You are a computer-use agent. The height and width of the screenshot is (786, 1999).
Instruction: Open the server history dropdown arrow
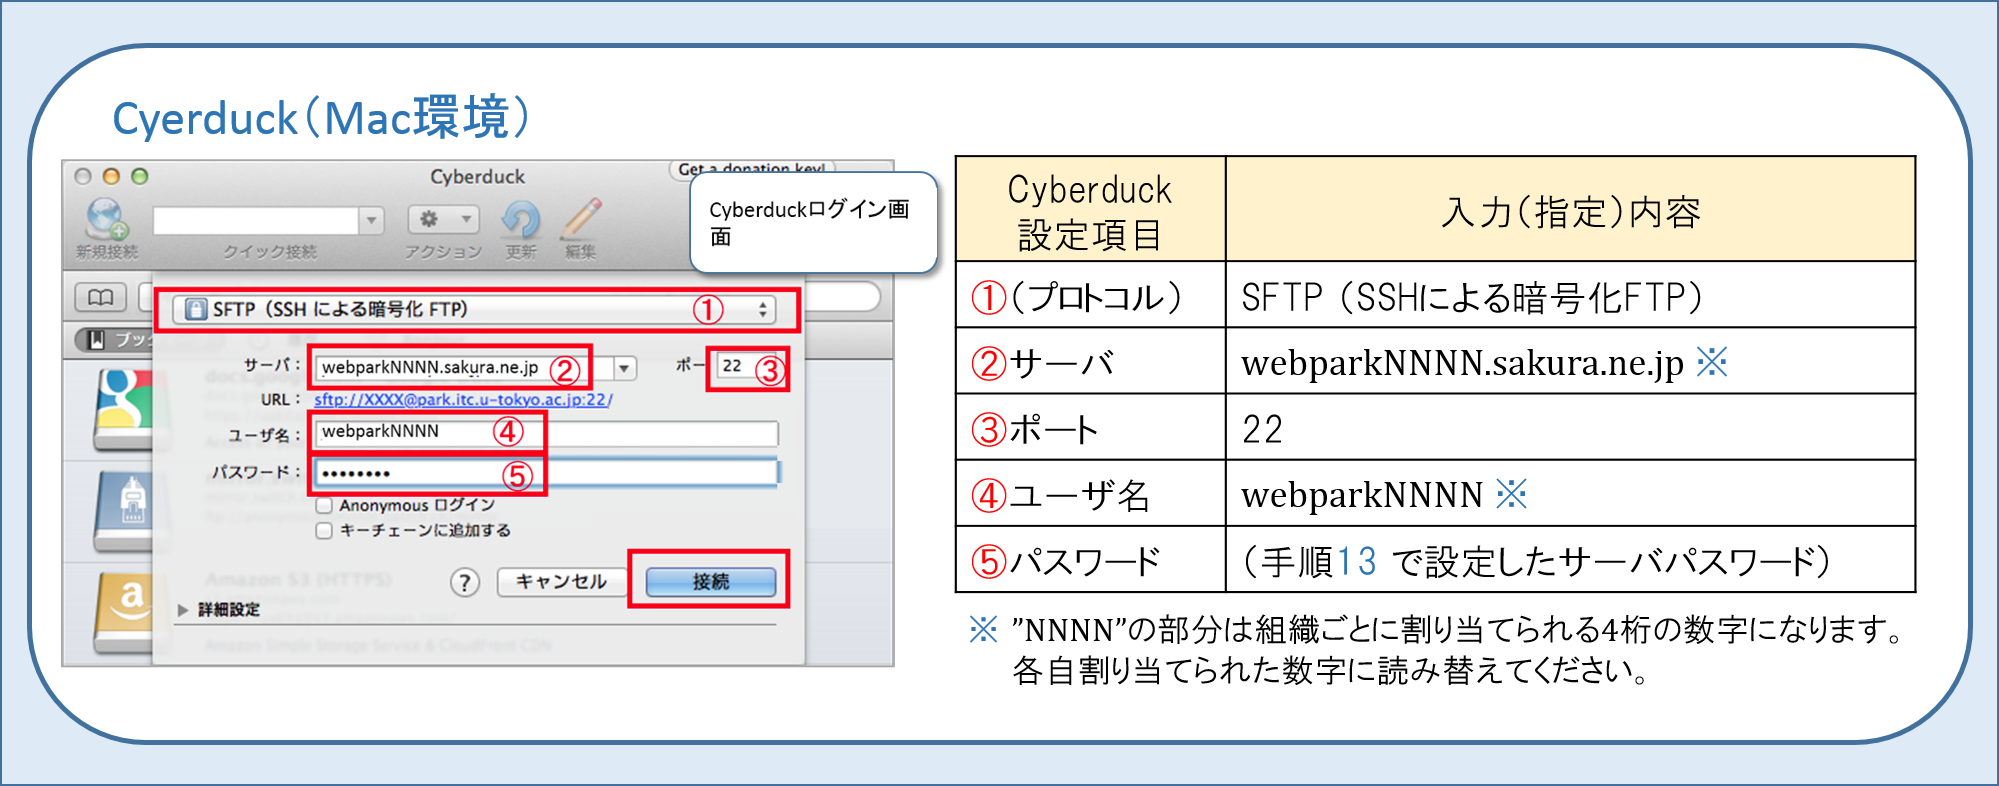[x=625, y=368]
